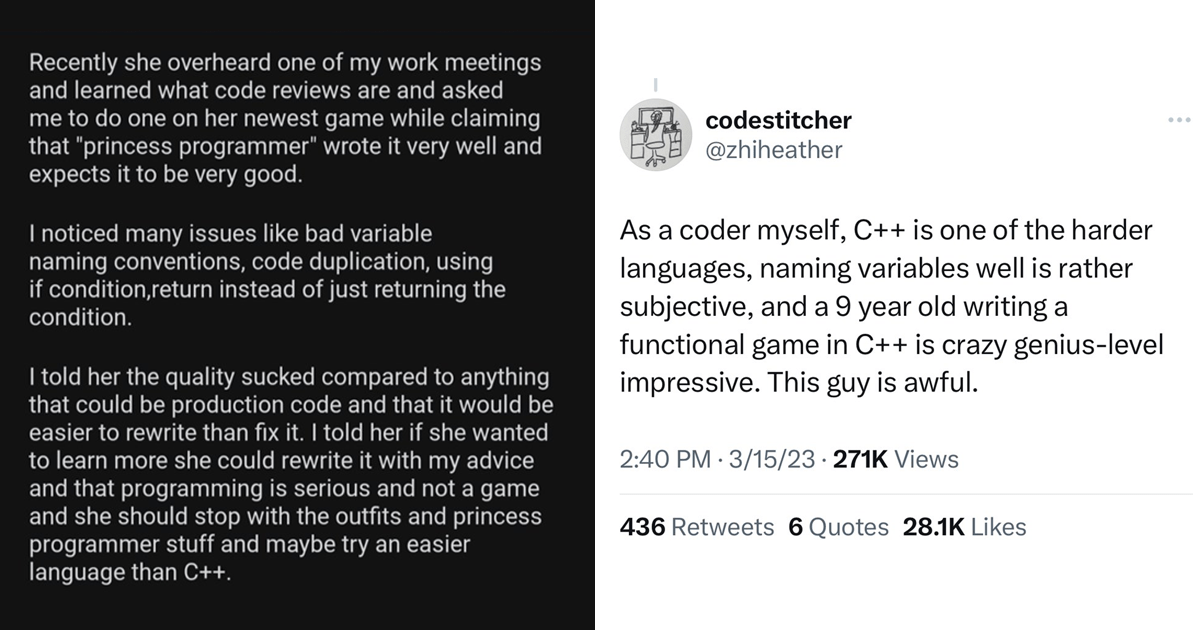
Task: Click the paragraph starting 'I noticed many issues'
Action: [267, 276]
